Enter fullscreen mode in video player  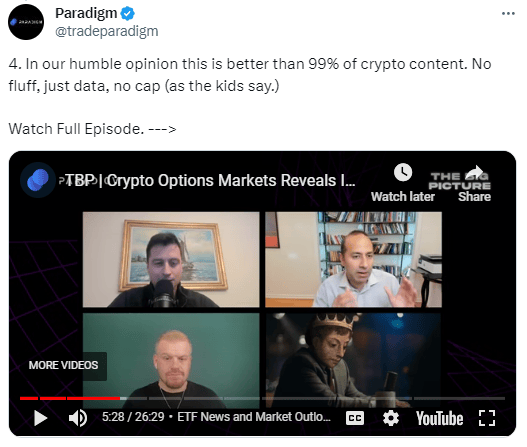487,418
